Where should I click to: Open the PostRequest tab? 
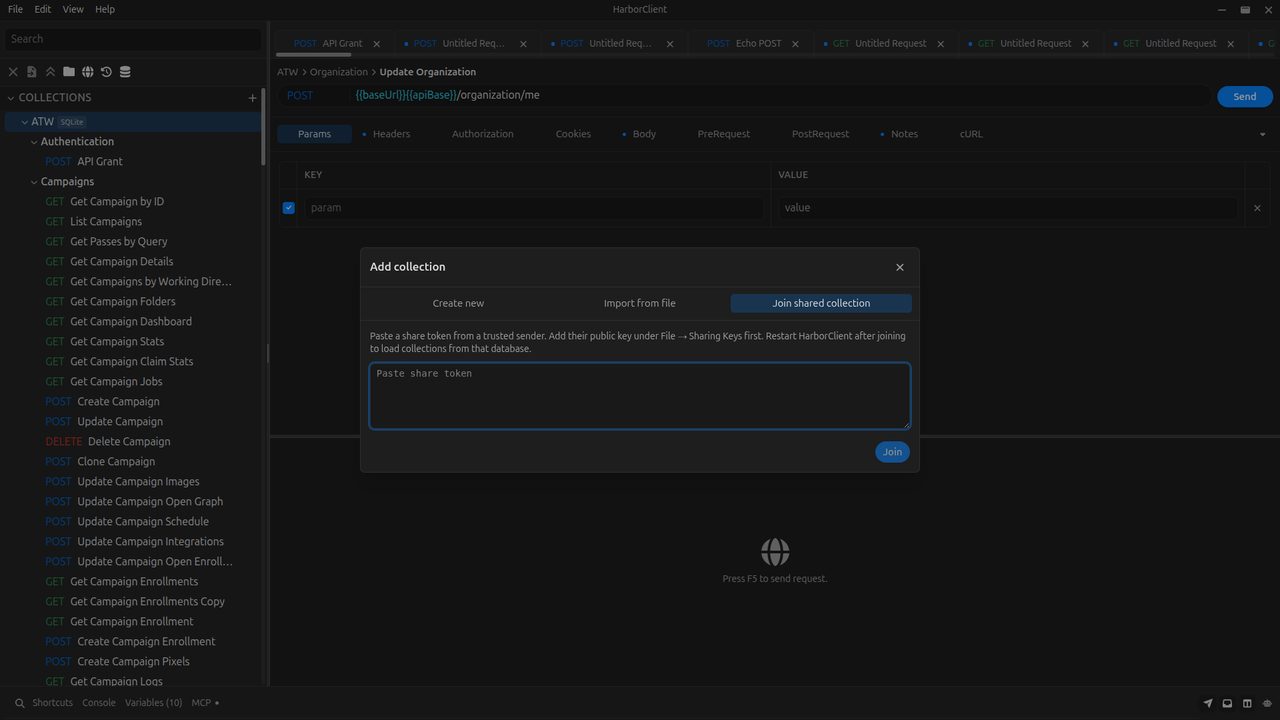point(820,134)
